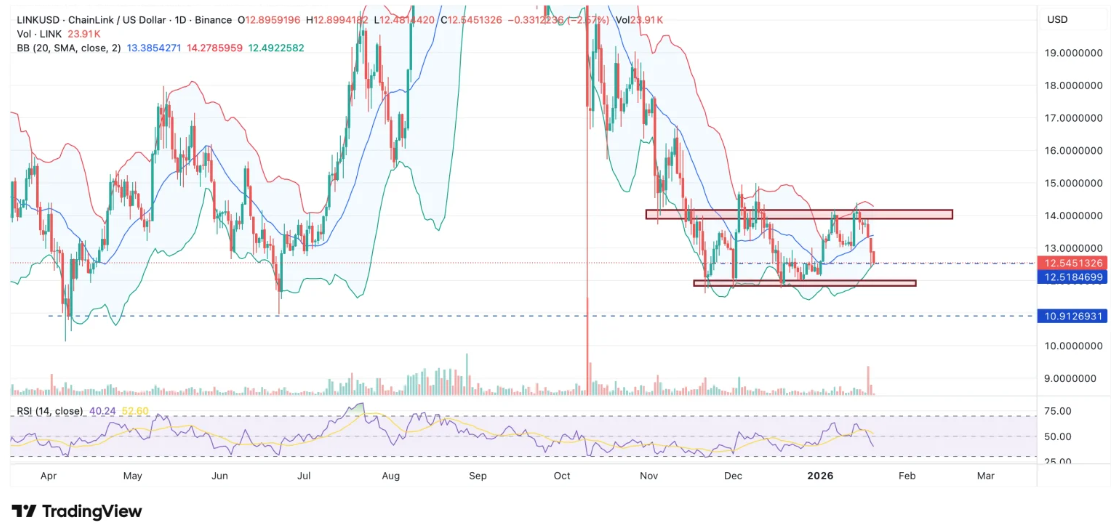Click the 75.00 level on RSI scale

[x=1058, y=411]
